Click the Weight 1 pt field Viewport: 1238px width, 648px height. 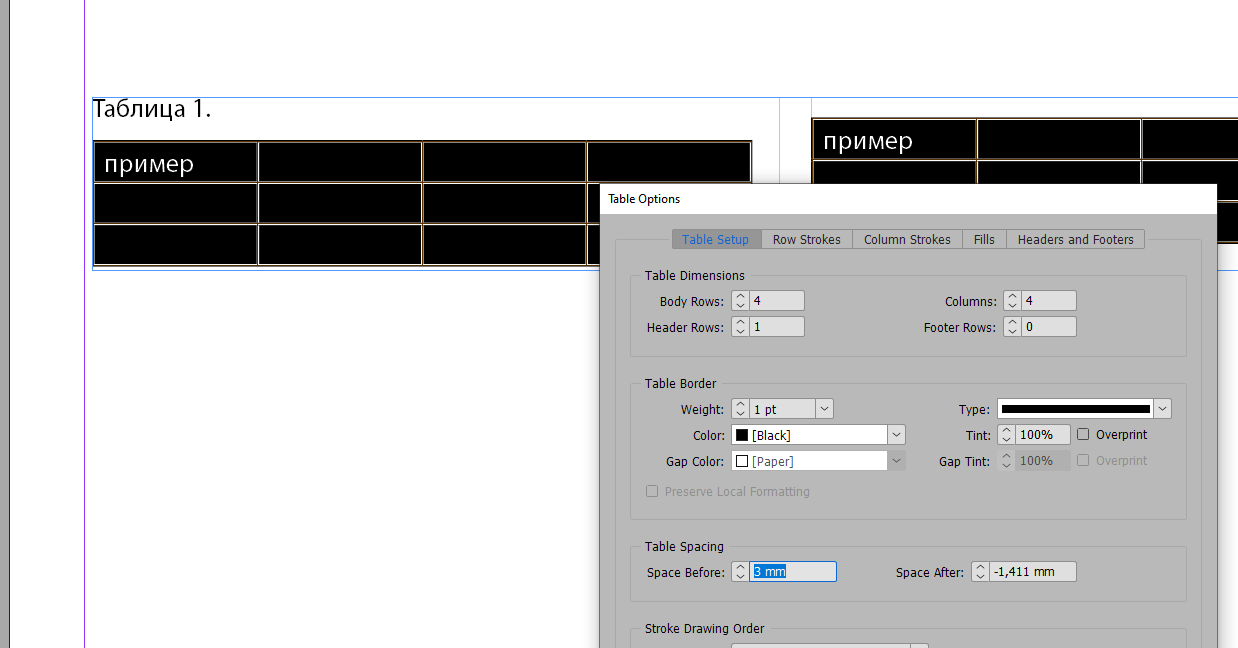[x=782, y=409]
